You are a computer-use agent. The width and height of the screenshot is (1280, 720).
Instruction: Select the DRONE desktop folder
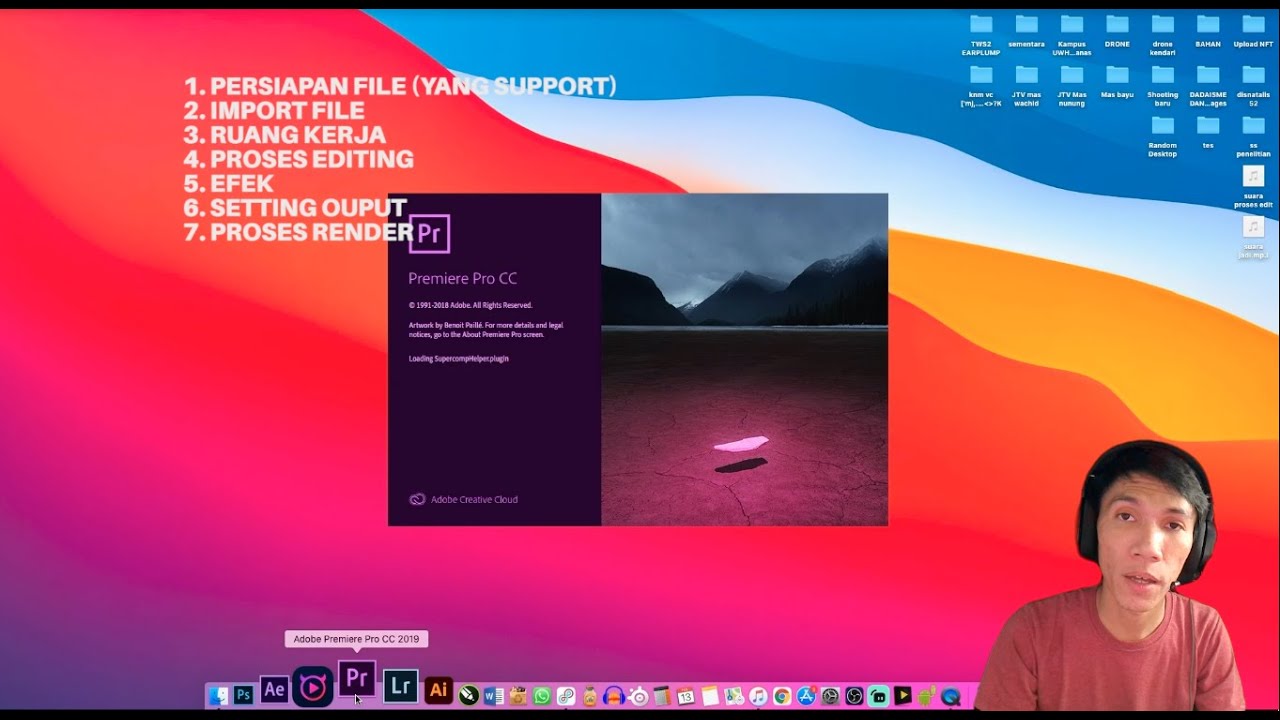1117,30
